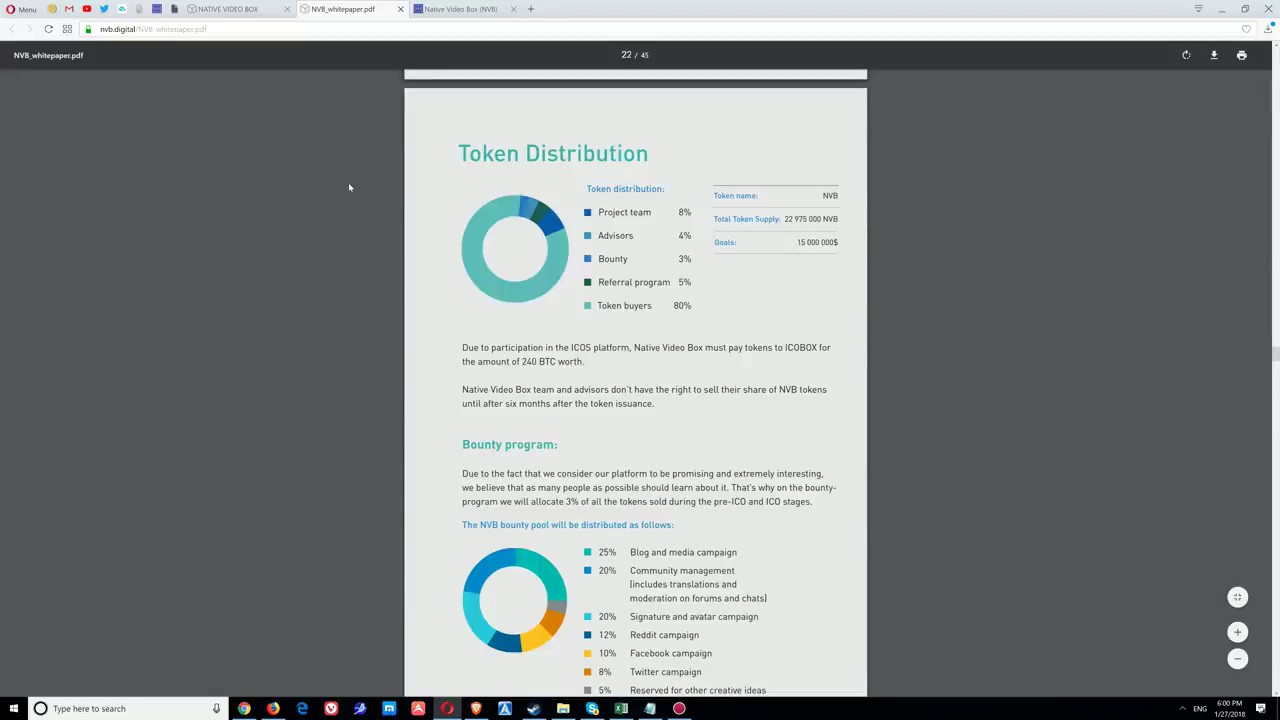Open Steam from taskbar
Image resolution: width=1280 pixels, height=720 pixels.
(x=534, y=708)
